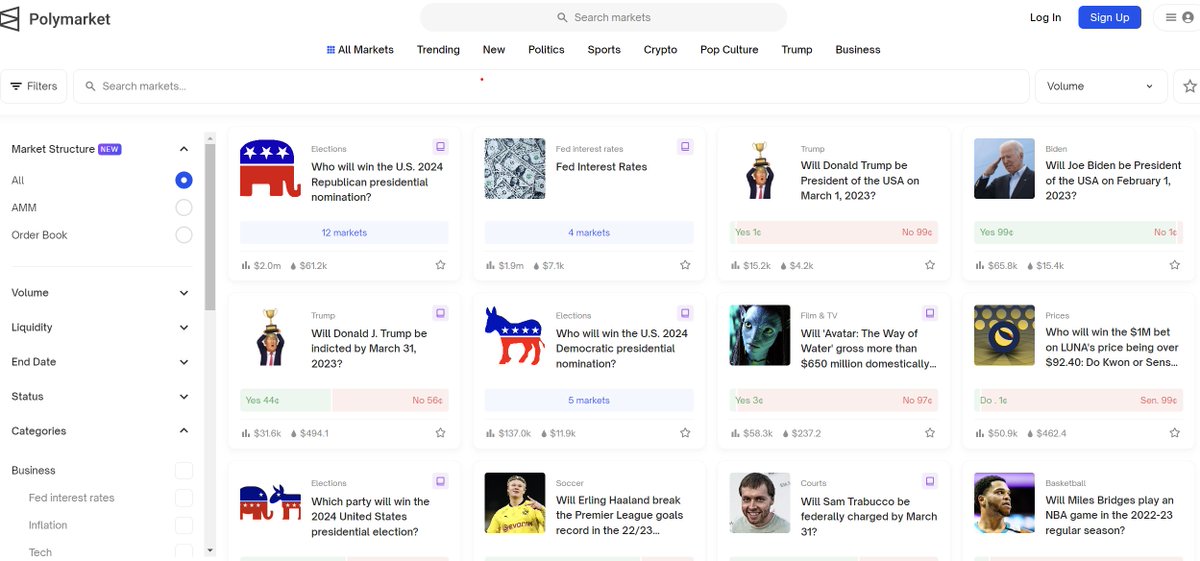Check the Inflation category checkbox
Screen dimensions: 1200x561
coord(183,525)
